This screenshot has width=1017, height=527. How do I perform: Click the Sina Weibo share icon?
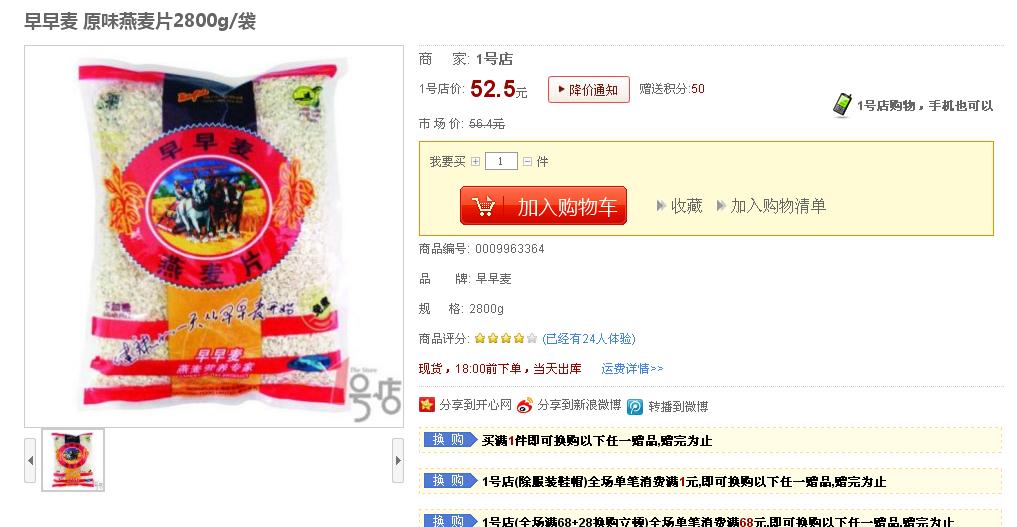click(524, 406)
